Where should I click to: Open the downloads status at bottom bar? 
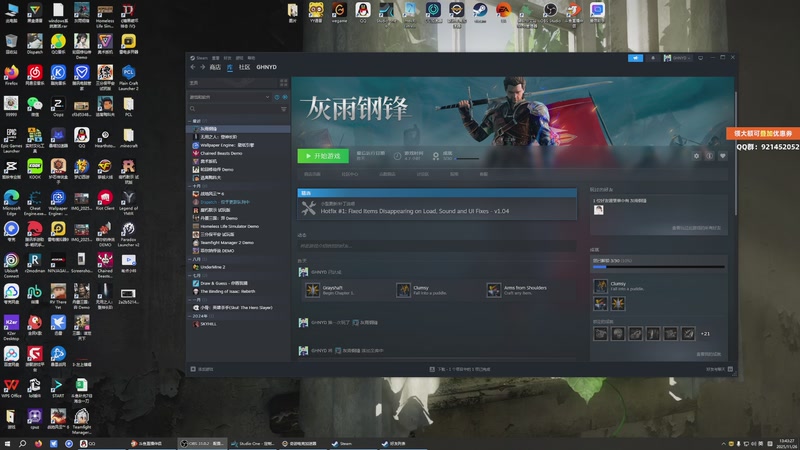tap(460, 369)
